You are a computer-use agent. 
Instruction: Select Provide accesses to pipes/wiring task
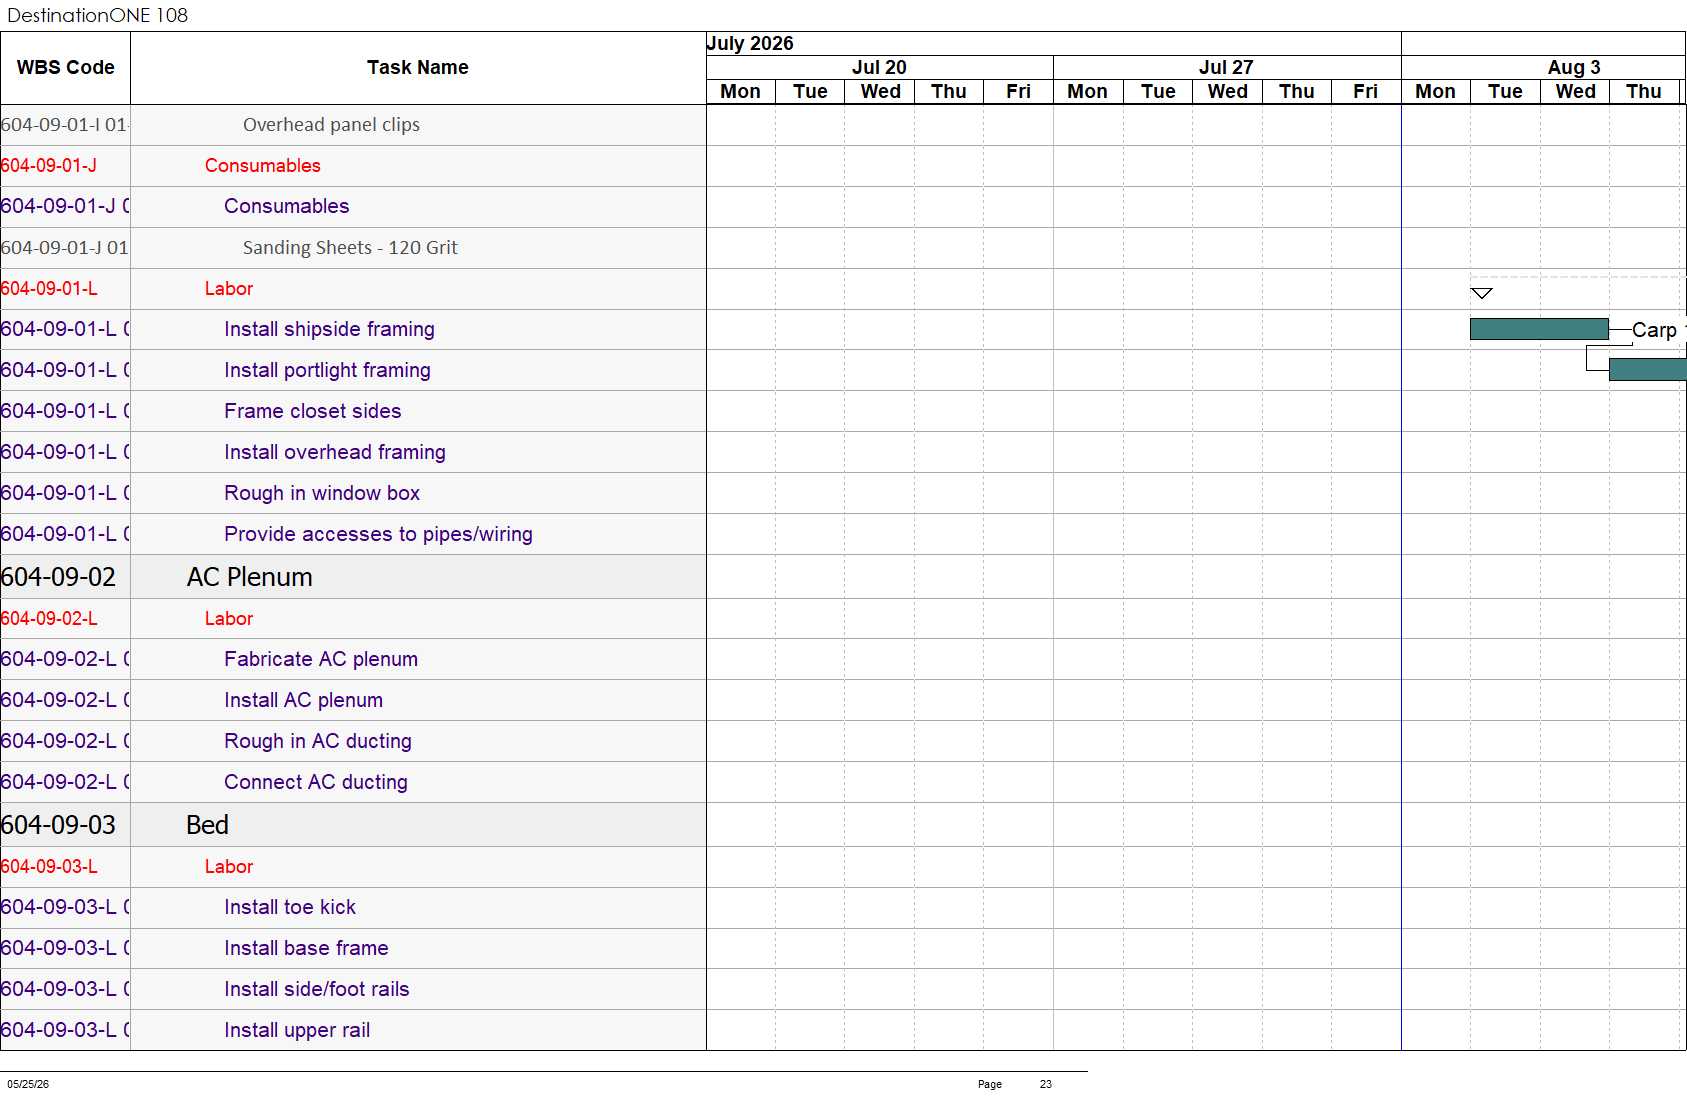coord(378,534)
